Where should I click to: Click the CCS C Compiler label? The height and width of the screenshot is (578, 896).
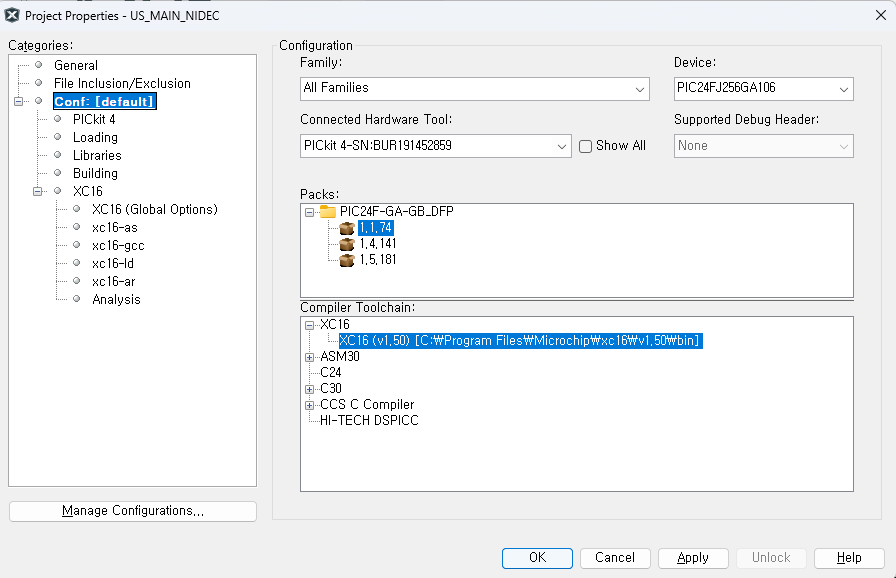tap(367, 405)
